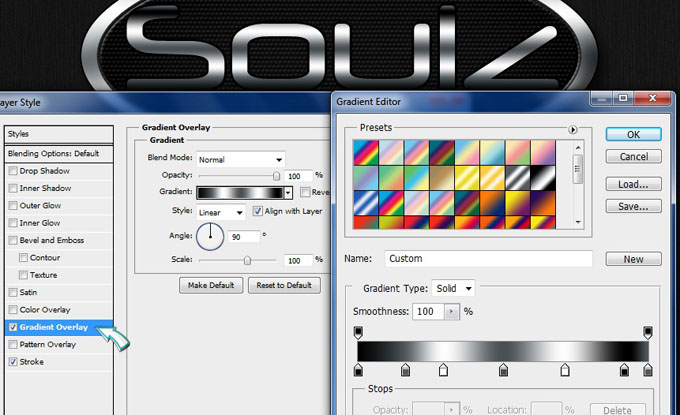Select the leftmost black color stop below gradient bar
This screenshot has width=680, height=415.
[360, 370]
